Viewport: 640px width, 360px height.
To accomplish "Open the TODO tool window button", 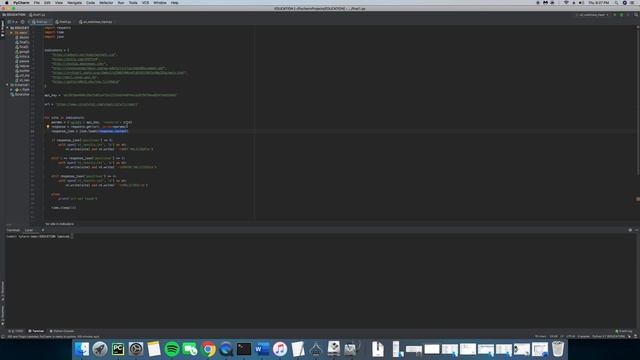I will [x=16, y=331].
